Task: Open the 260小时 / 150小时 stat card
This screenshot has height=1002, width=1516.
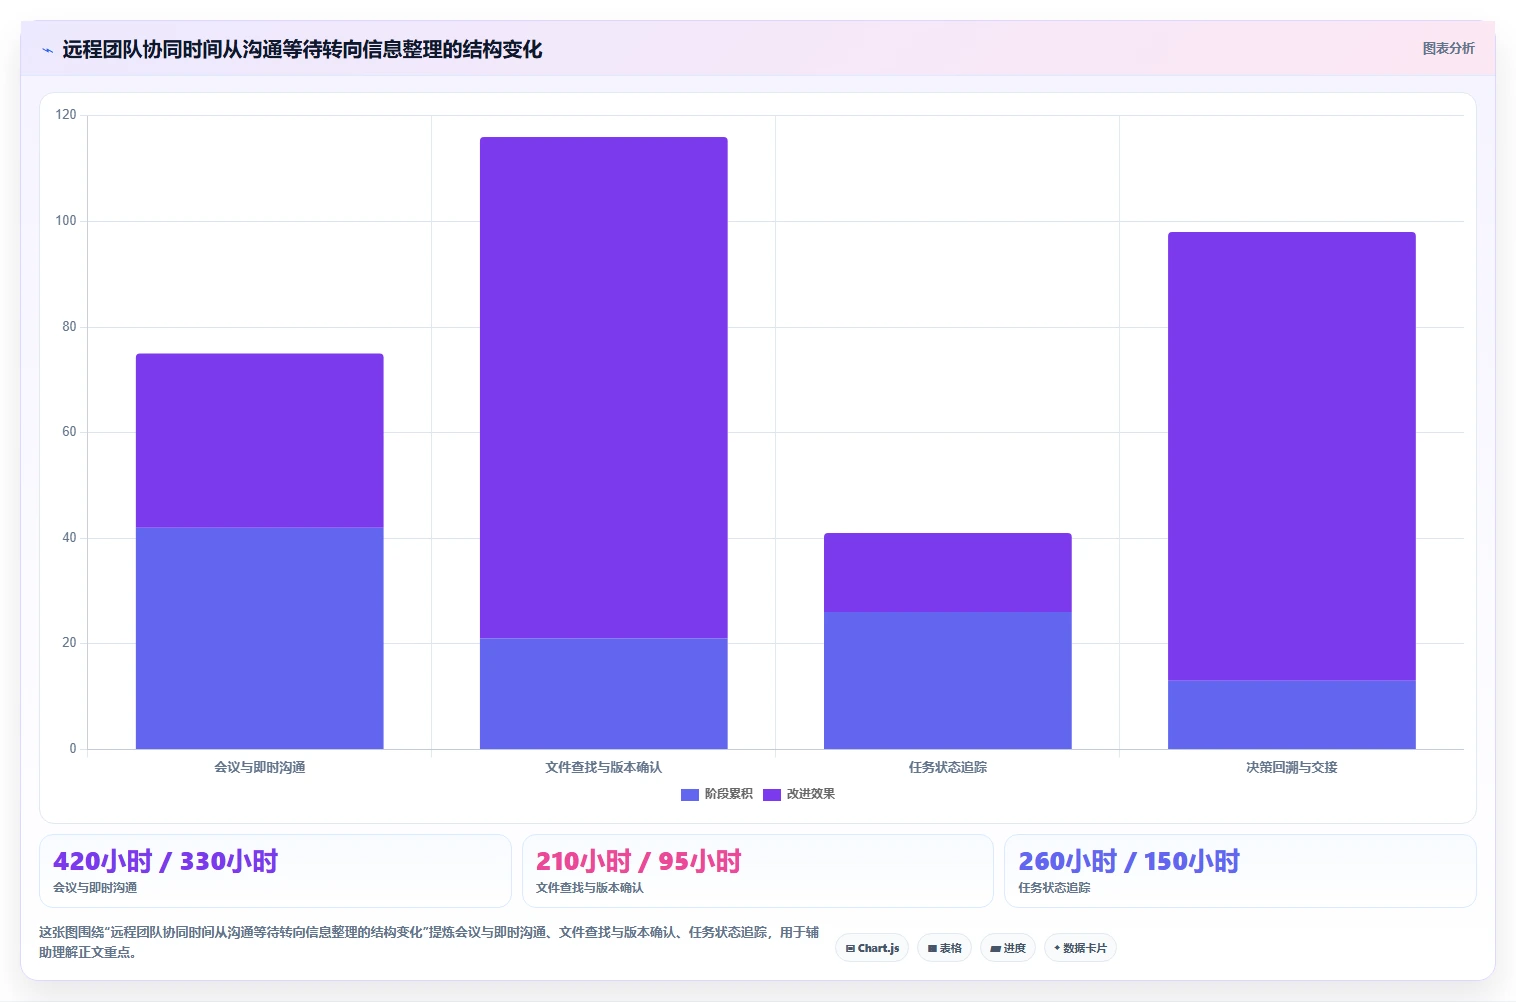Action: [x=1240, y=871]
